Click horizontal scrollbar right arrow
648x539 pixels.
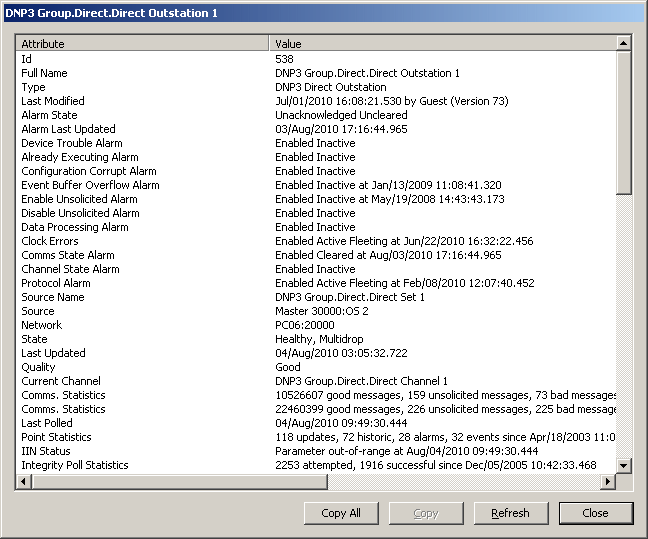(607, 482)
